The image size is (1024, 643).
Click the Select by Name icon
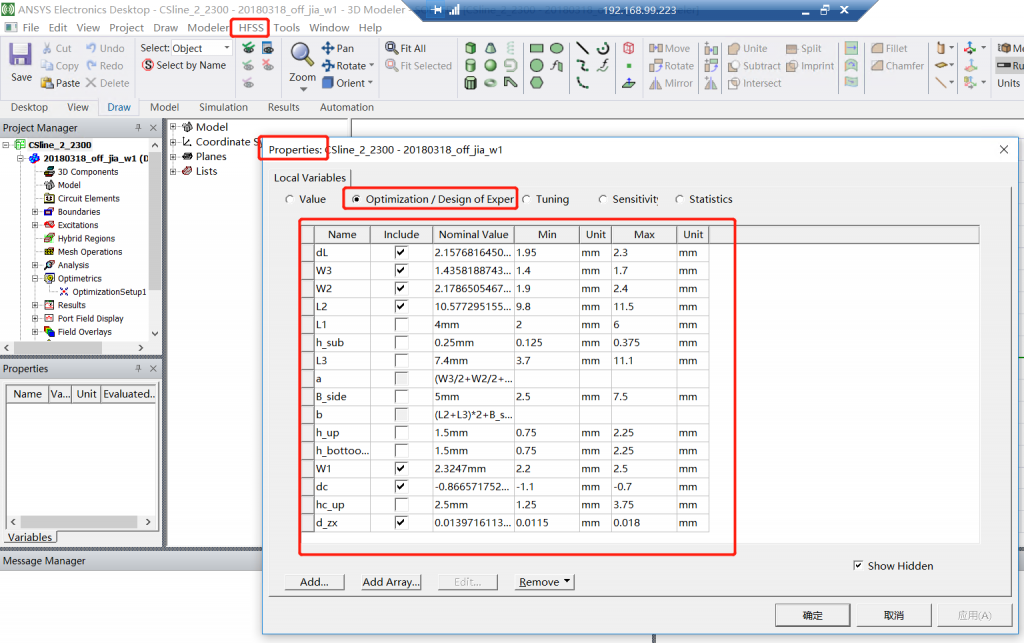[148, 66]
